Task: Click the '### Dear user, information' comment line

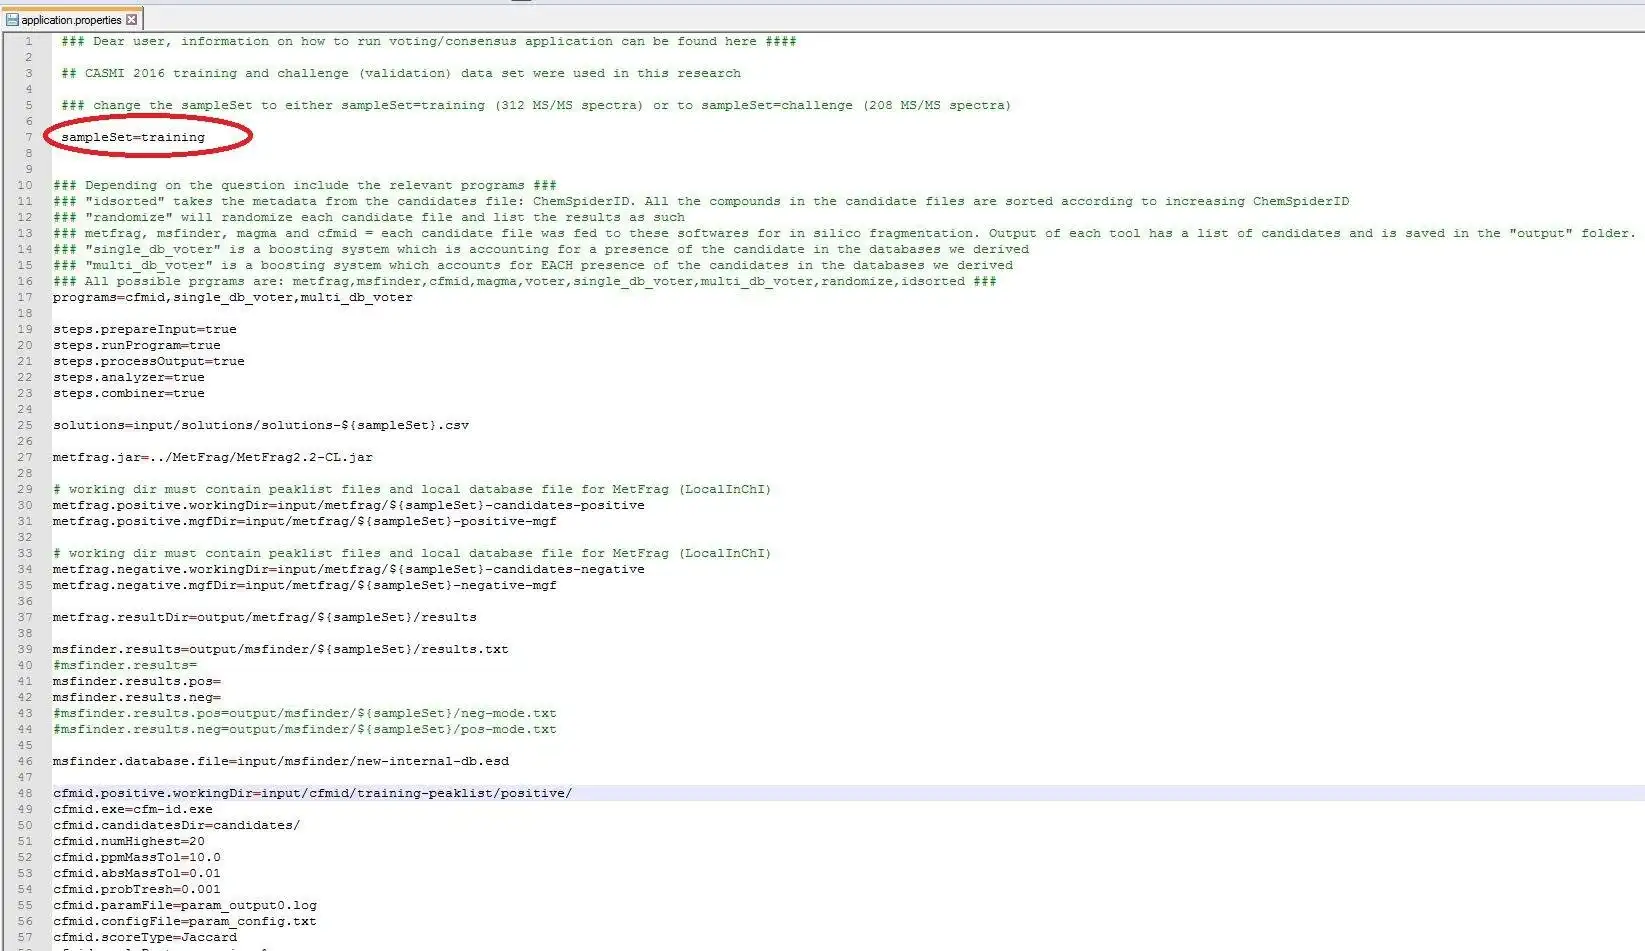Action: (x=429, y=41)
